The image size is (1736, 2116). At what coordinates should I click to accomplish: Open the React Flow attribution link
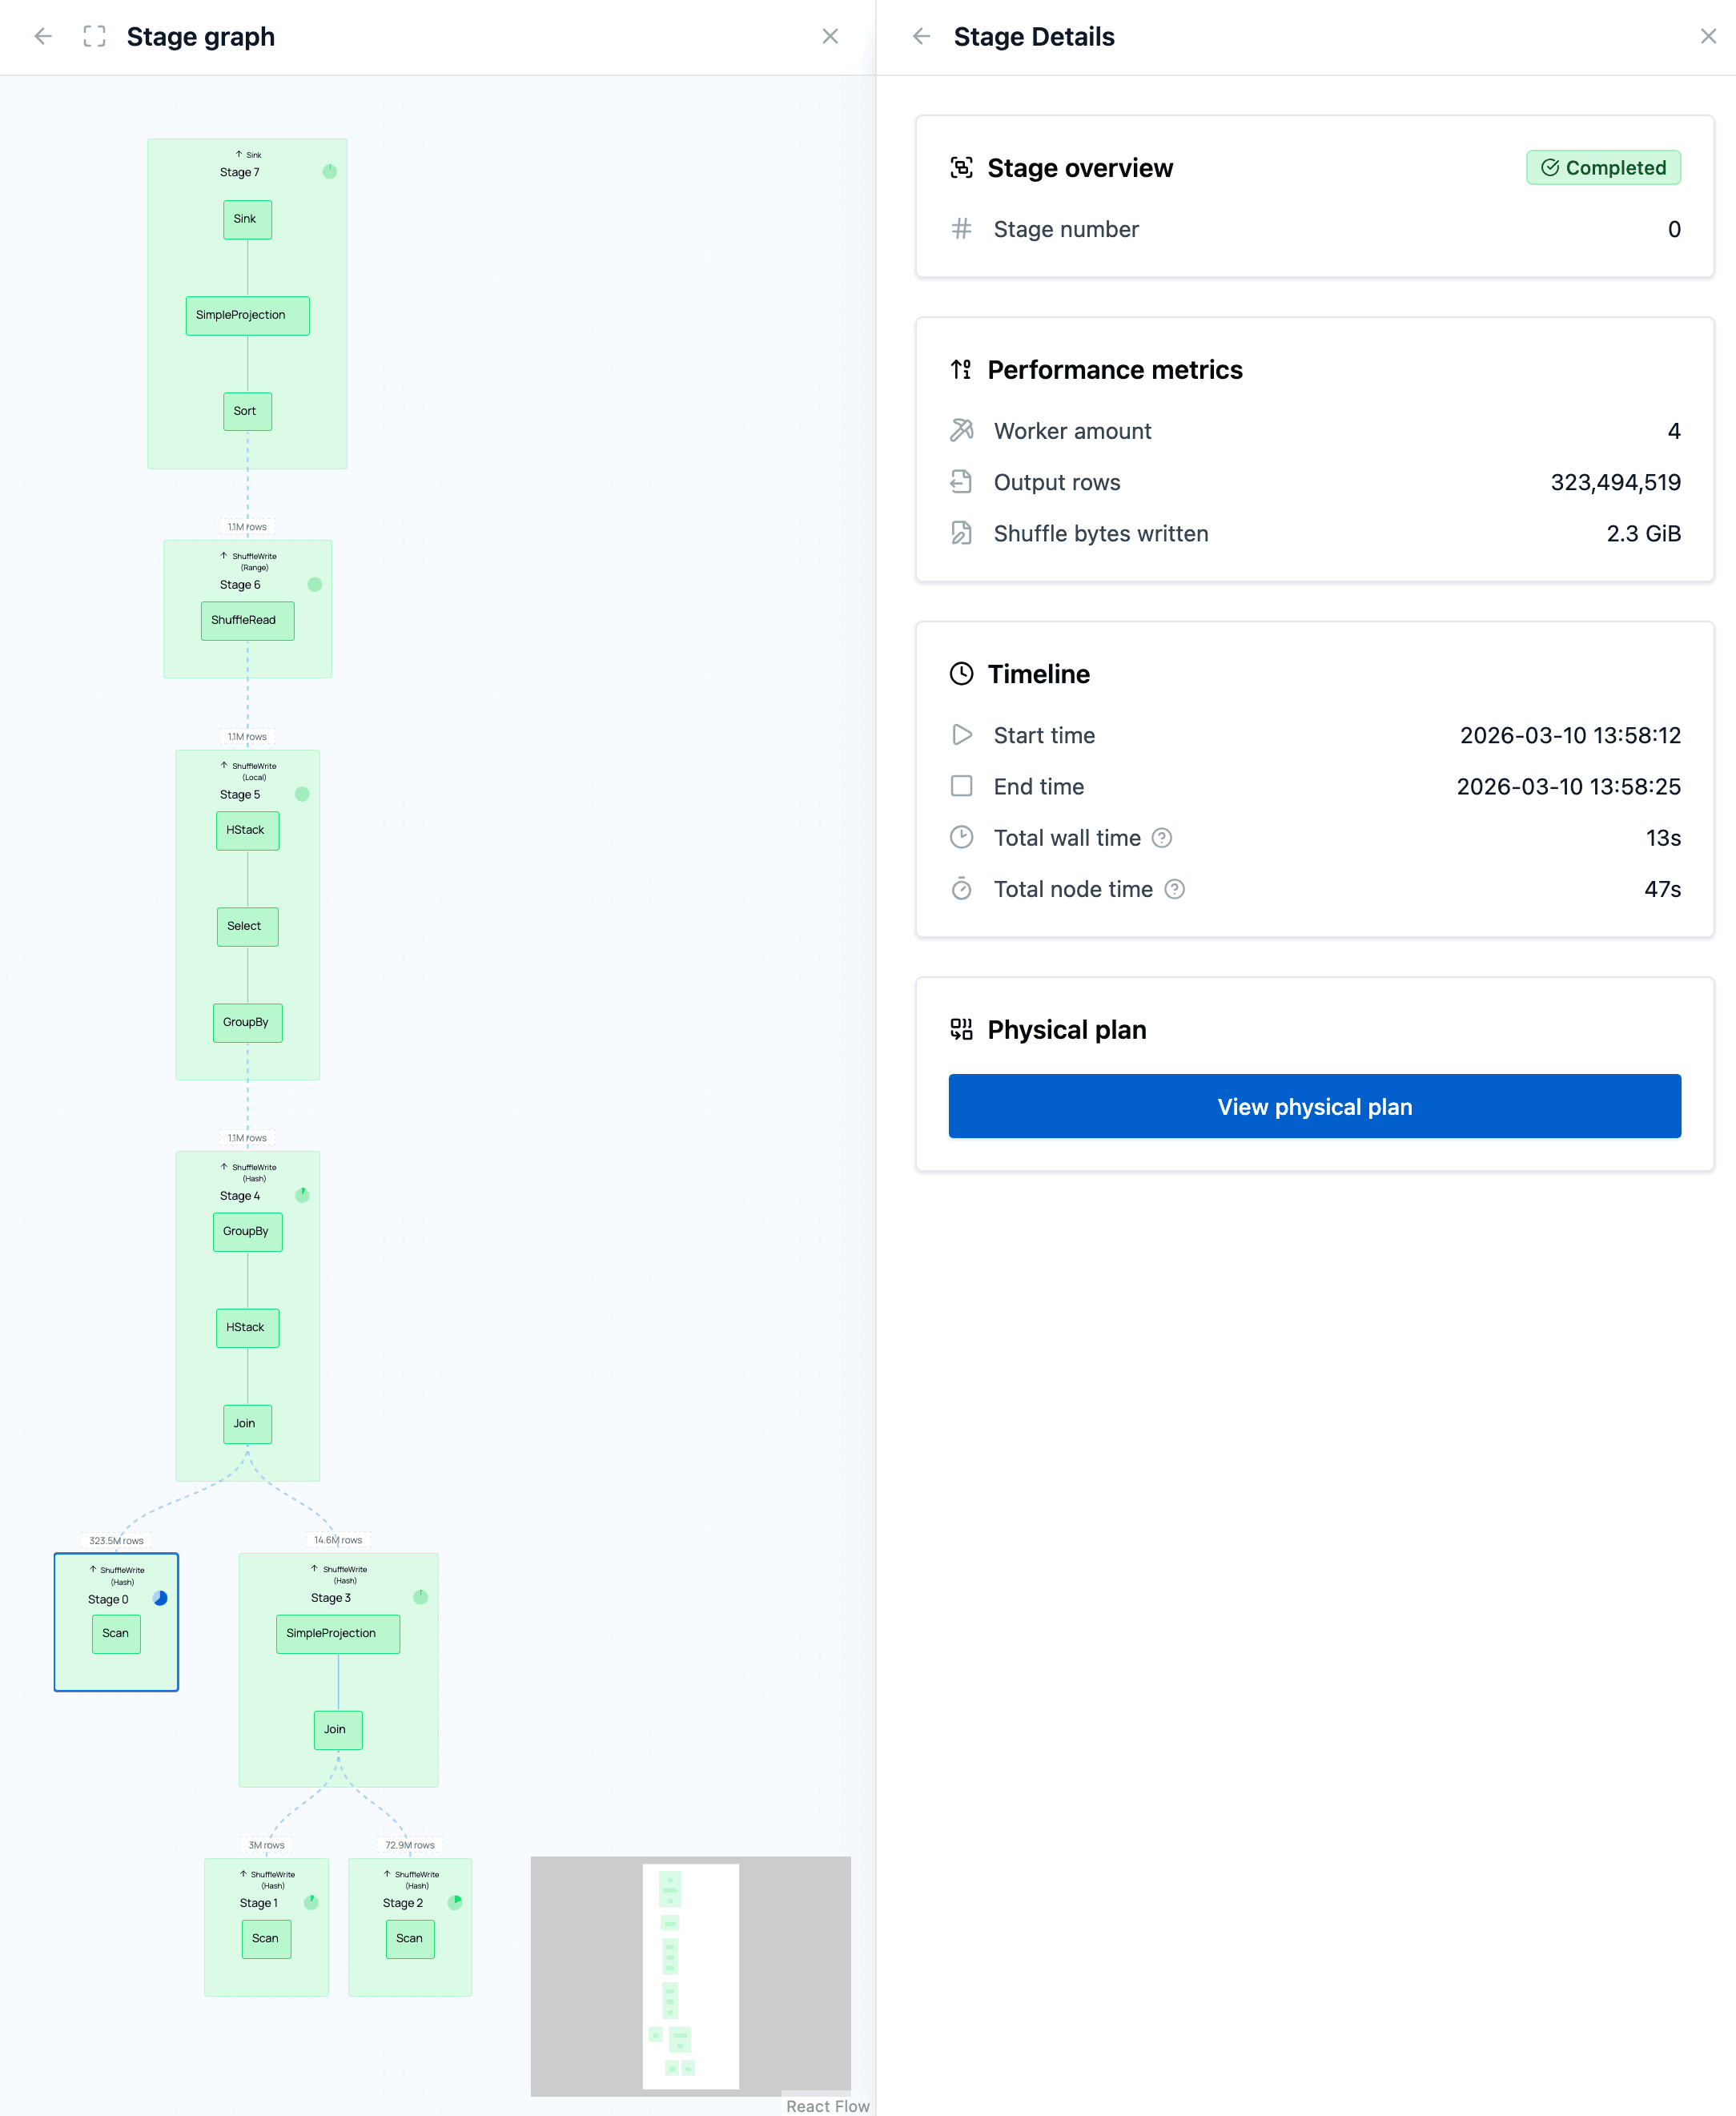click(x=828, y=2105)
